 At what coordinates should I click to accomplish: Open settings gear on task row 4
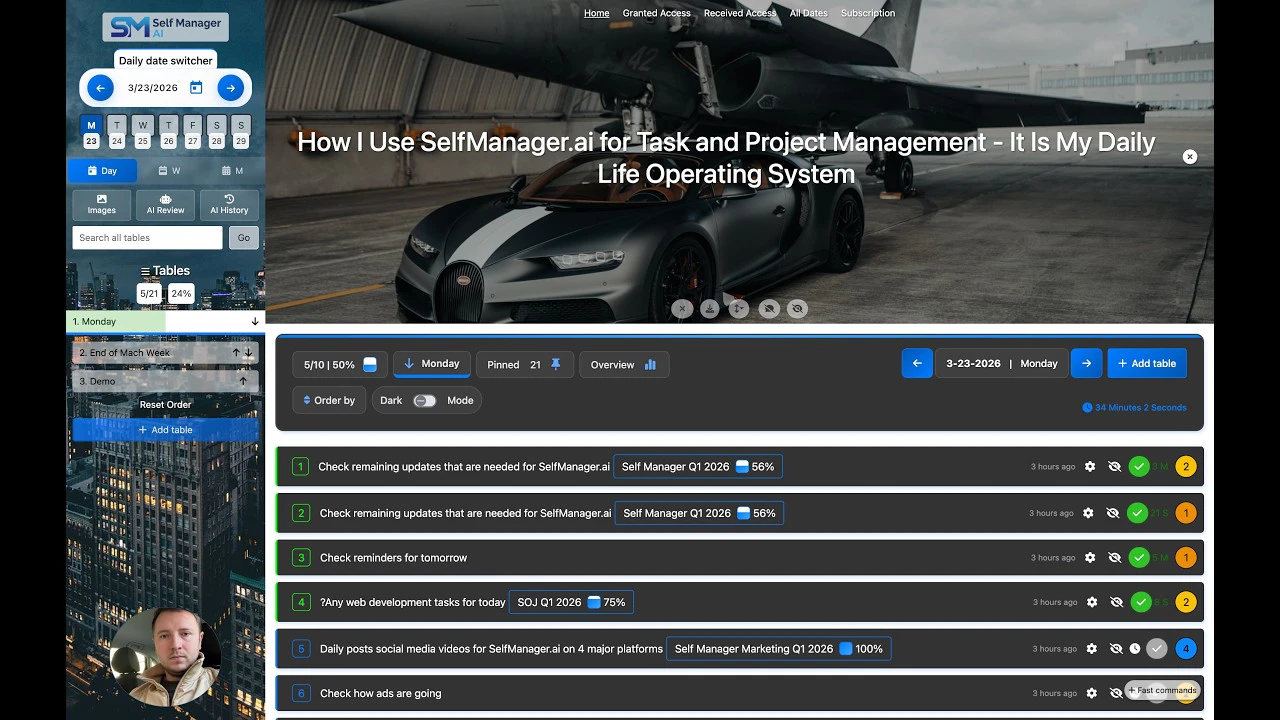pyautogui.click(x=1092, y=602)
